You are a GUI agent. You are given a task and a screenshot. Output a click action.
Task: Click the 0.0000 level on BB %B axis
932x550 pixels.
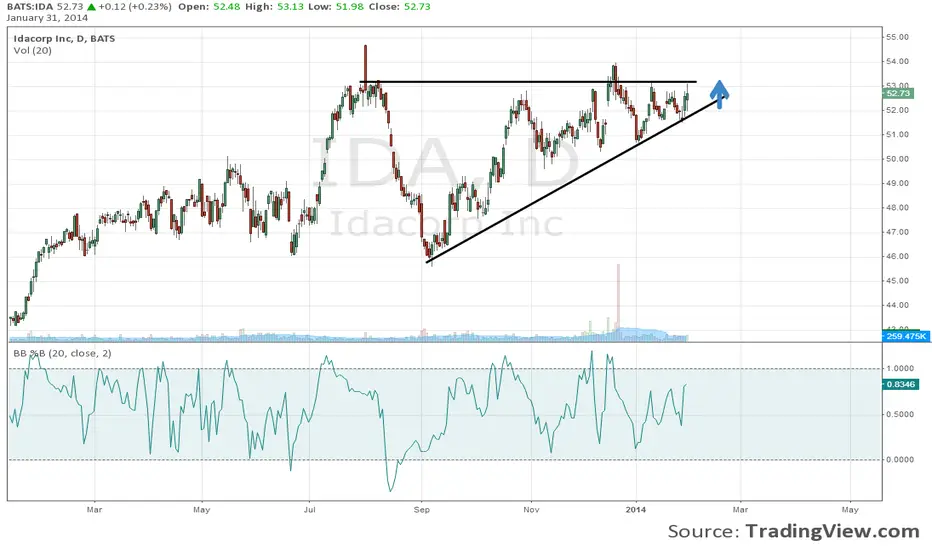900,460
